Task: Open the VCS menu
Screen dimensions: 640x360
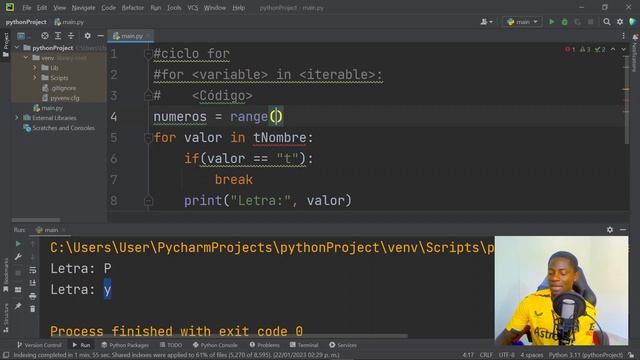Action: [193, 7]
